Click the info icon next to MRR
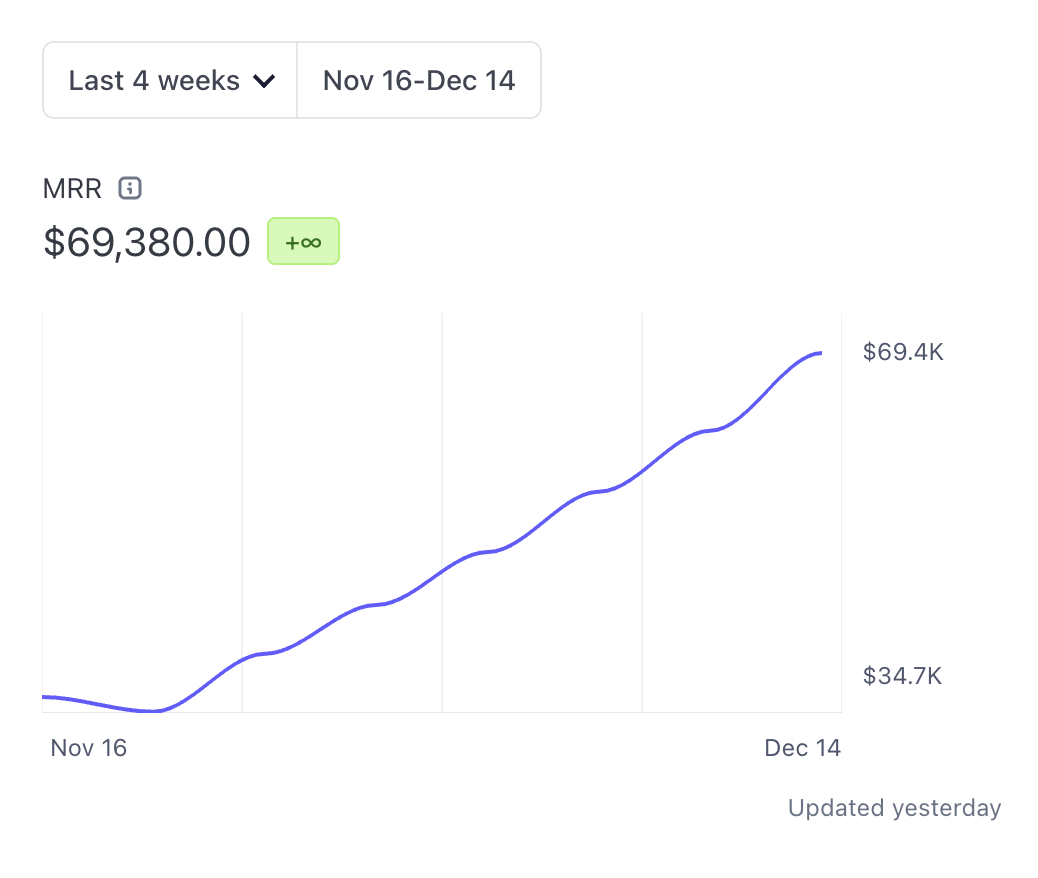 click(x=130, y=188)
